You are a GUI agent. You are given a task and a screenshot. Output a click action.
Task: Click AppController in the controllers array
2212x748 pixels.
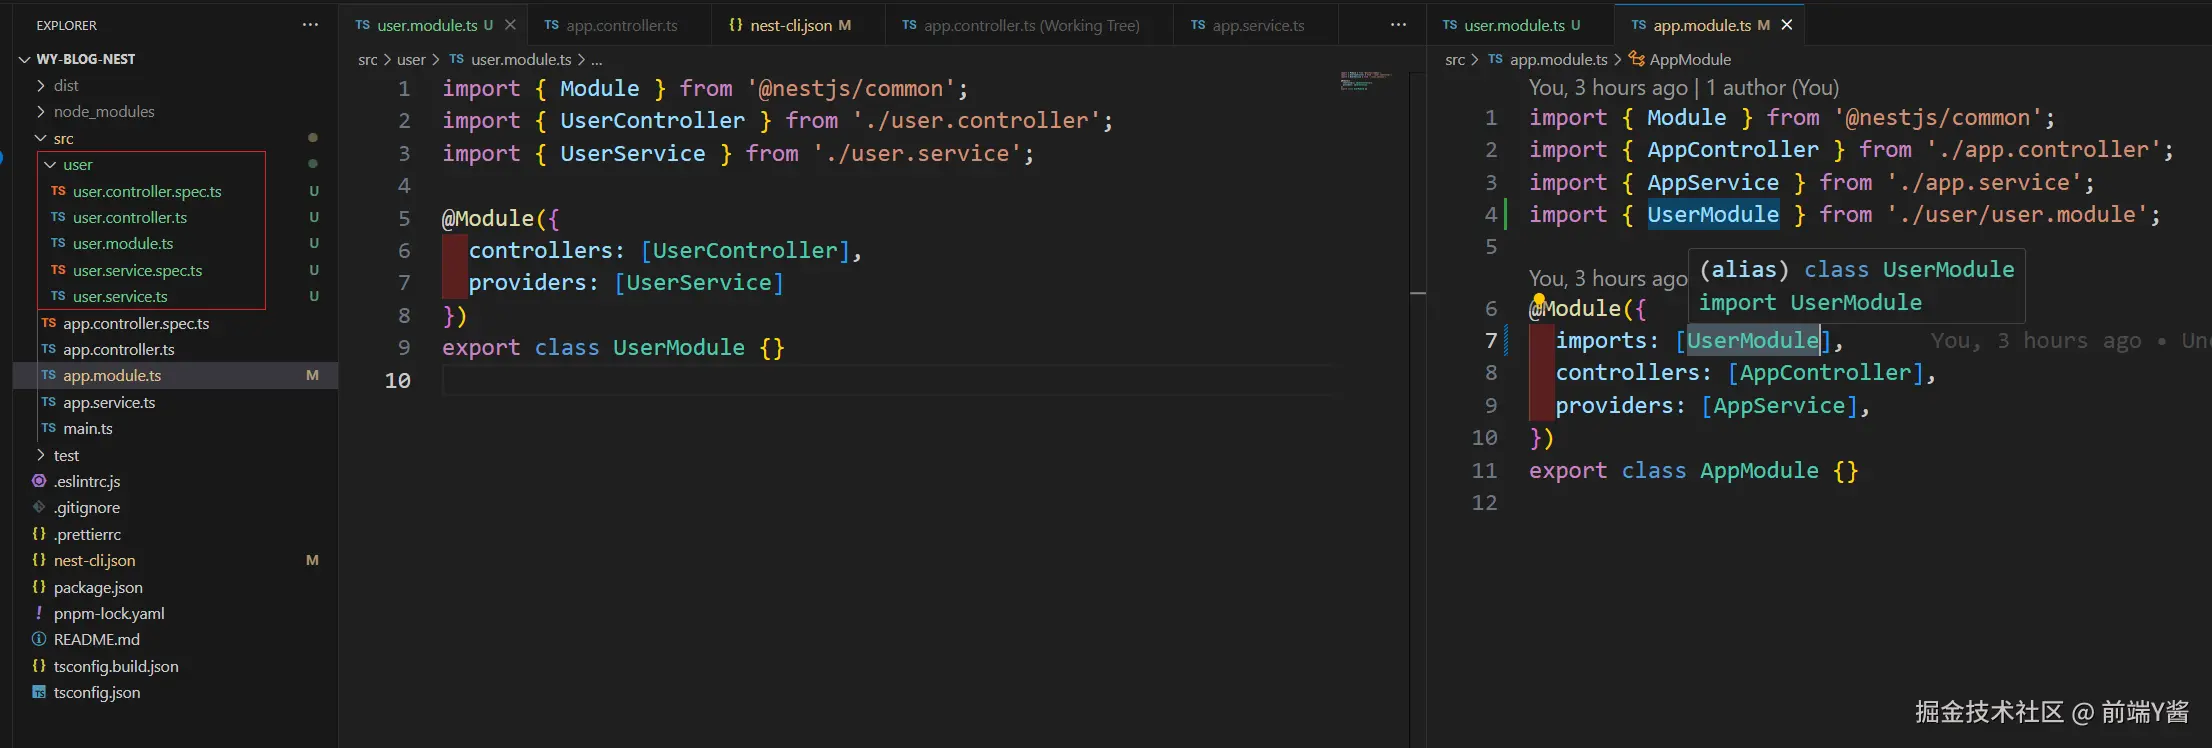tap(1825, 373)
